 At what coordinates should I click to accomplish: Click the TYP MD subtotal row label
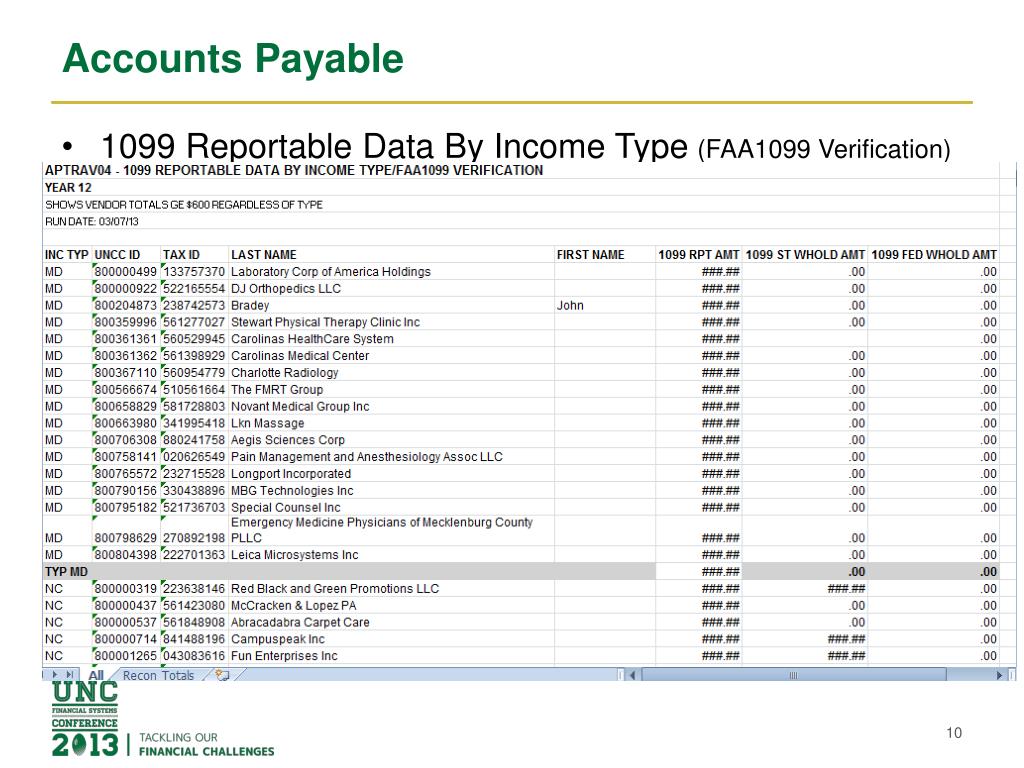point(67,572)
